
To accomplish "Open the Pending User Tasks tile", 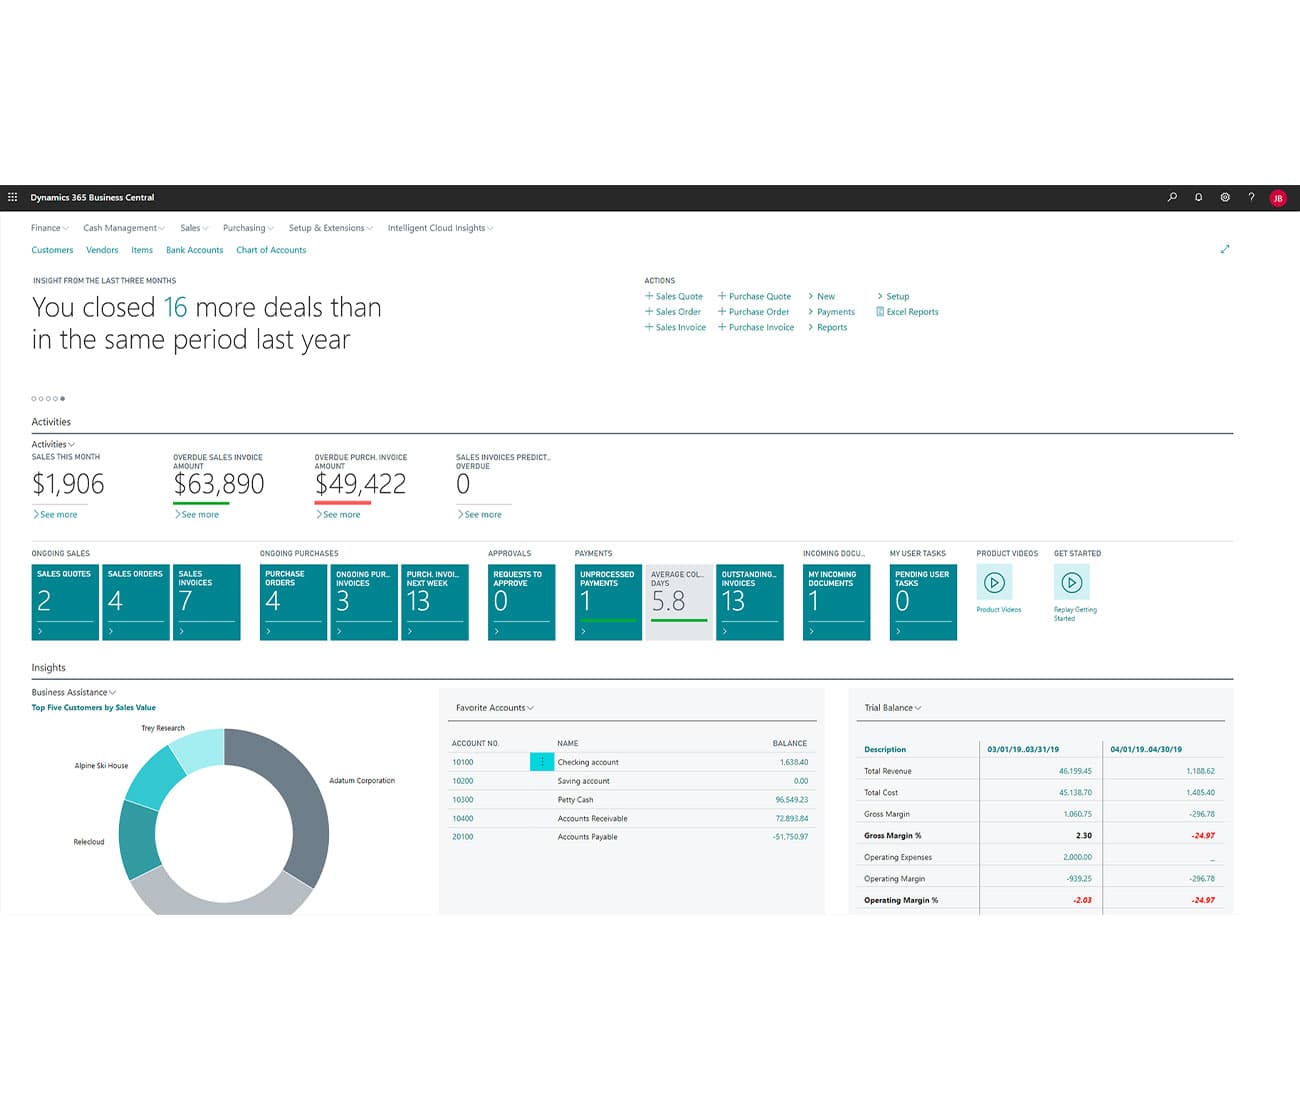I will tap(923, 602).
